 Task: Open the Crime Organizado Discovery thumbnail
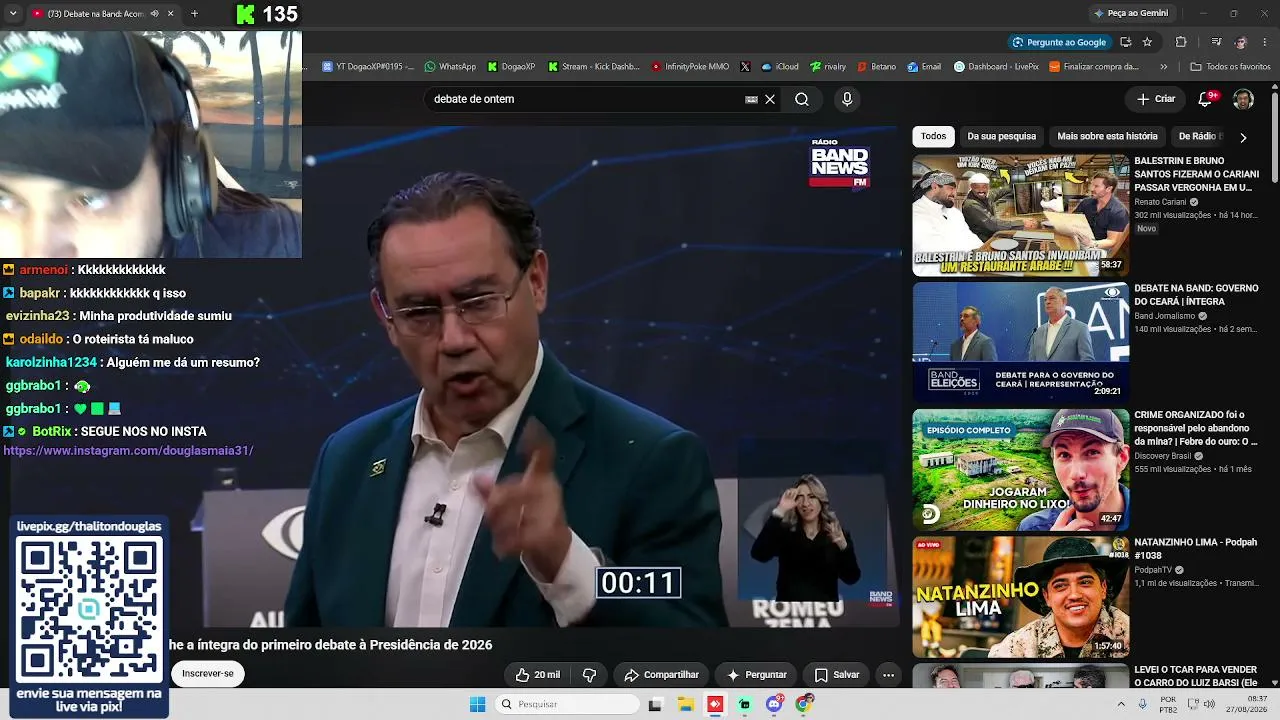point(1020,470)
